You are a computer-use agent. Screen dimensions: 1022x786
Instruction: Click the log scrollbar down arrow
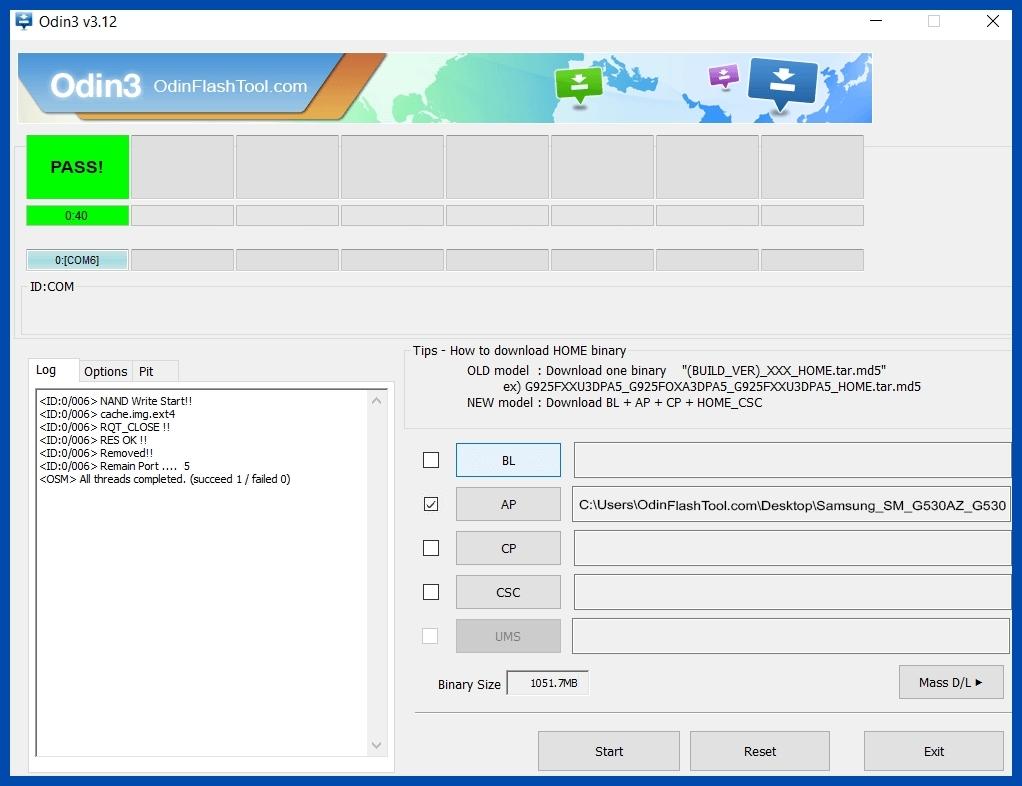[x=376, y=744]
